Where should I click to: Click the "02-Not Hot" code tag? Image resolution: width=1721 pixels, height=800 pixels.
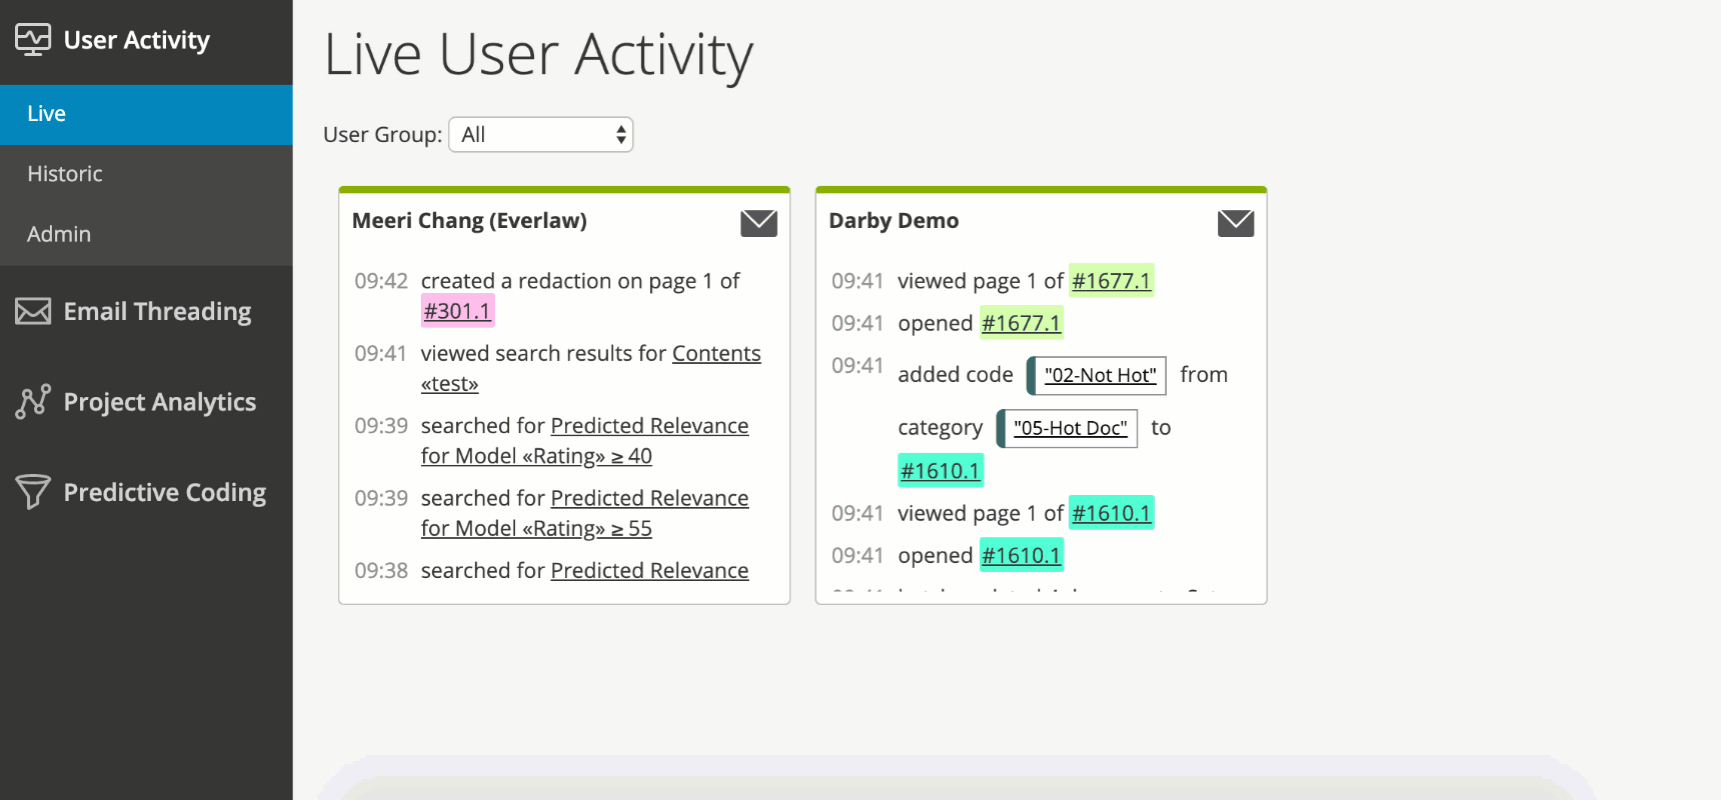point(1097,375)
